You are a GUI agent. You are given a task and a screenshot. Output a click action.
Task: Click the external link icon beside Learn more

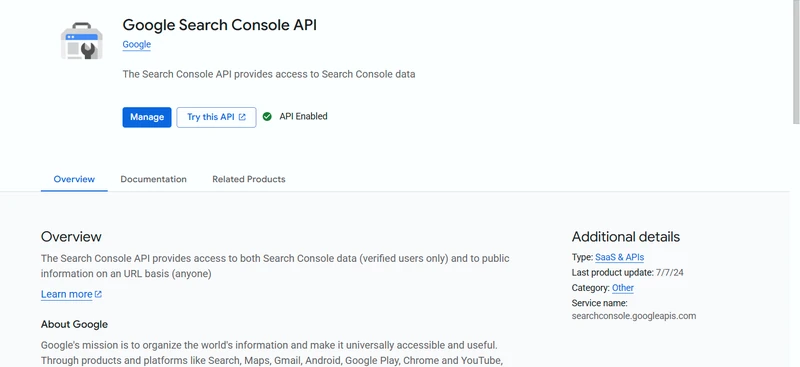(98, 295)
